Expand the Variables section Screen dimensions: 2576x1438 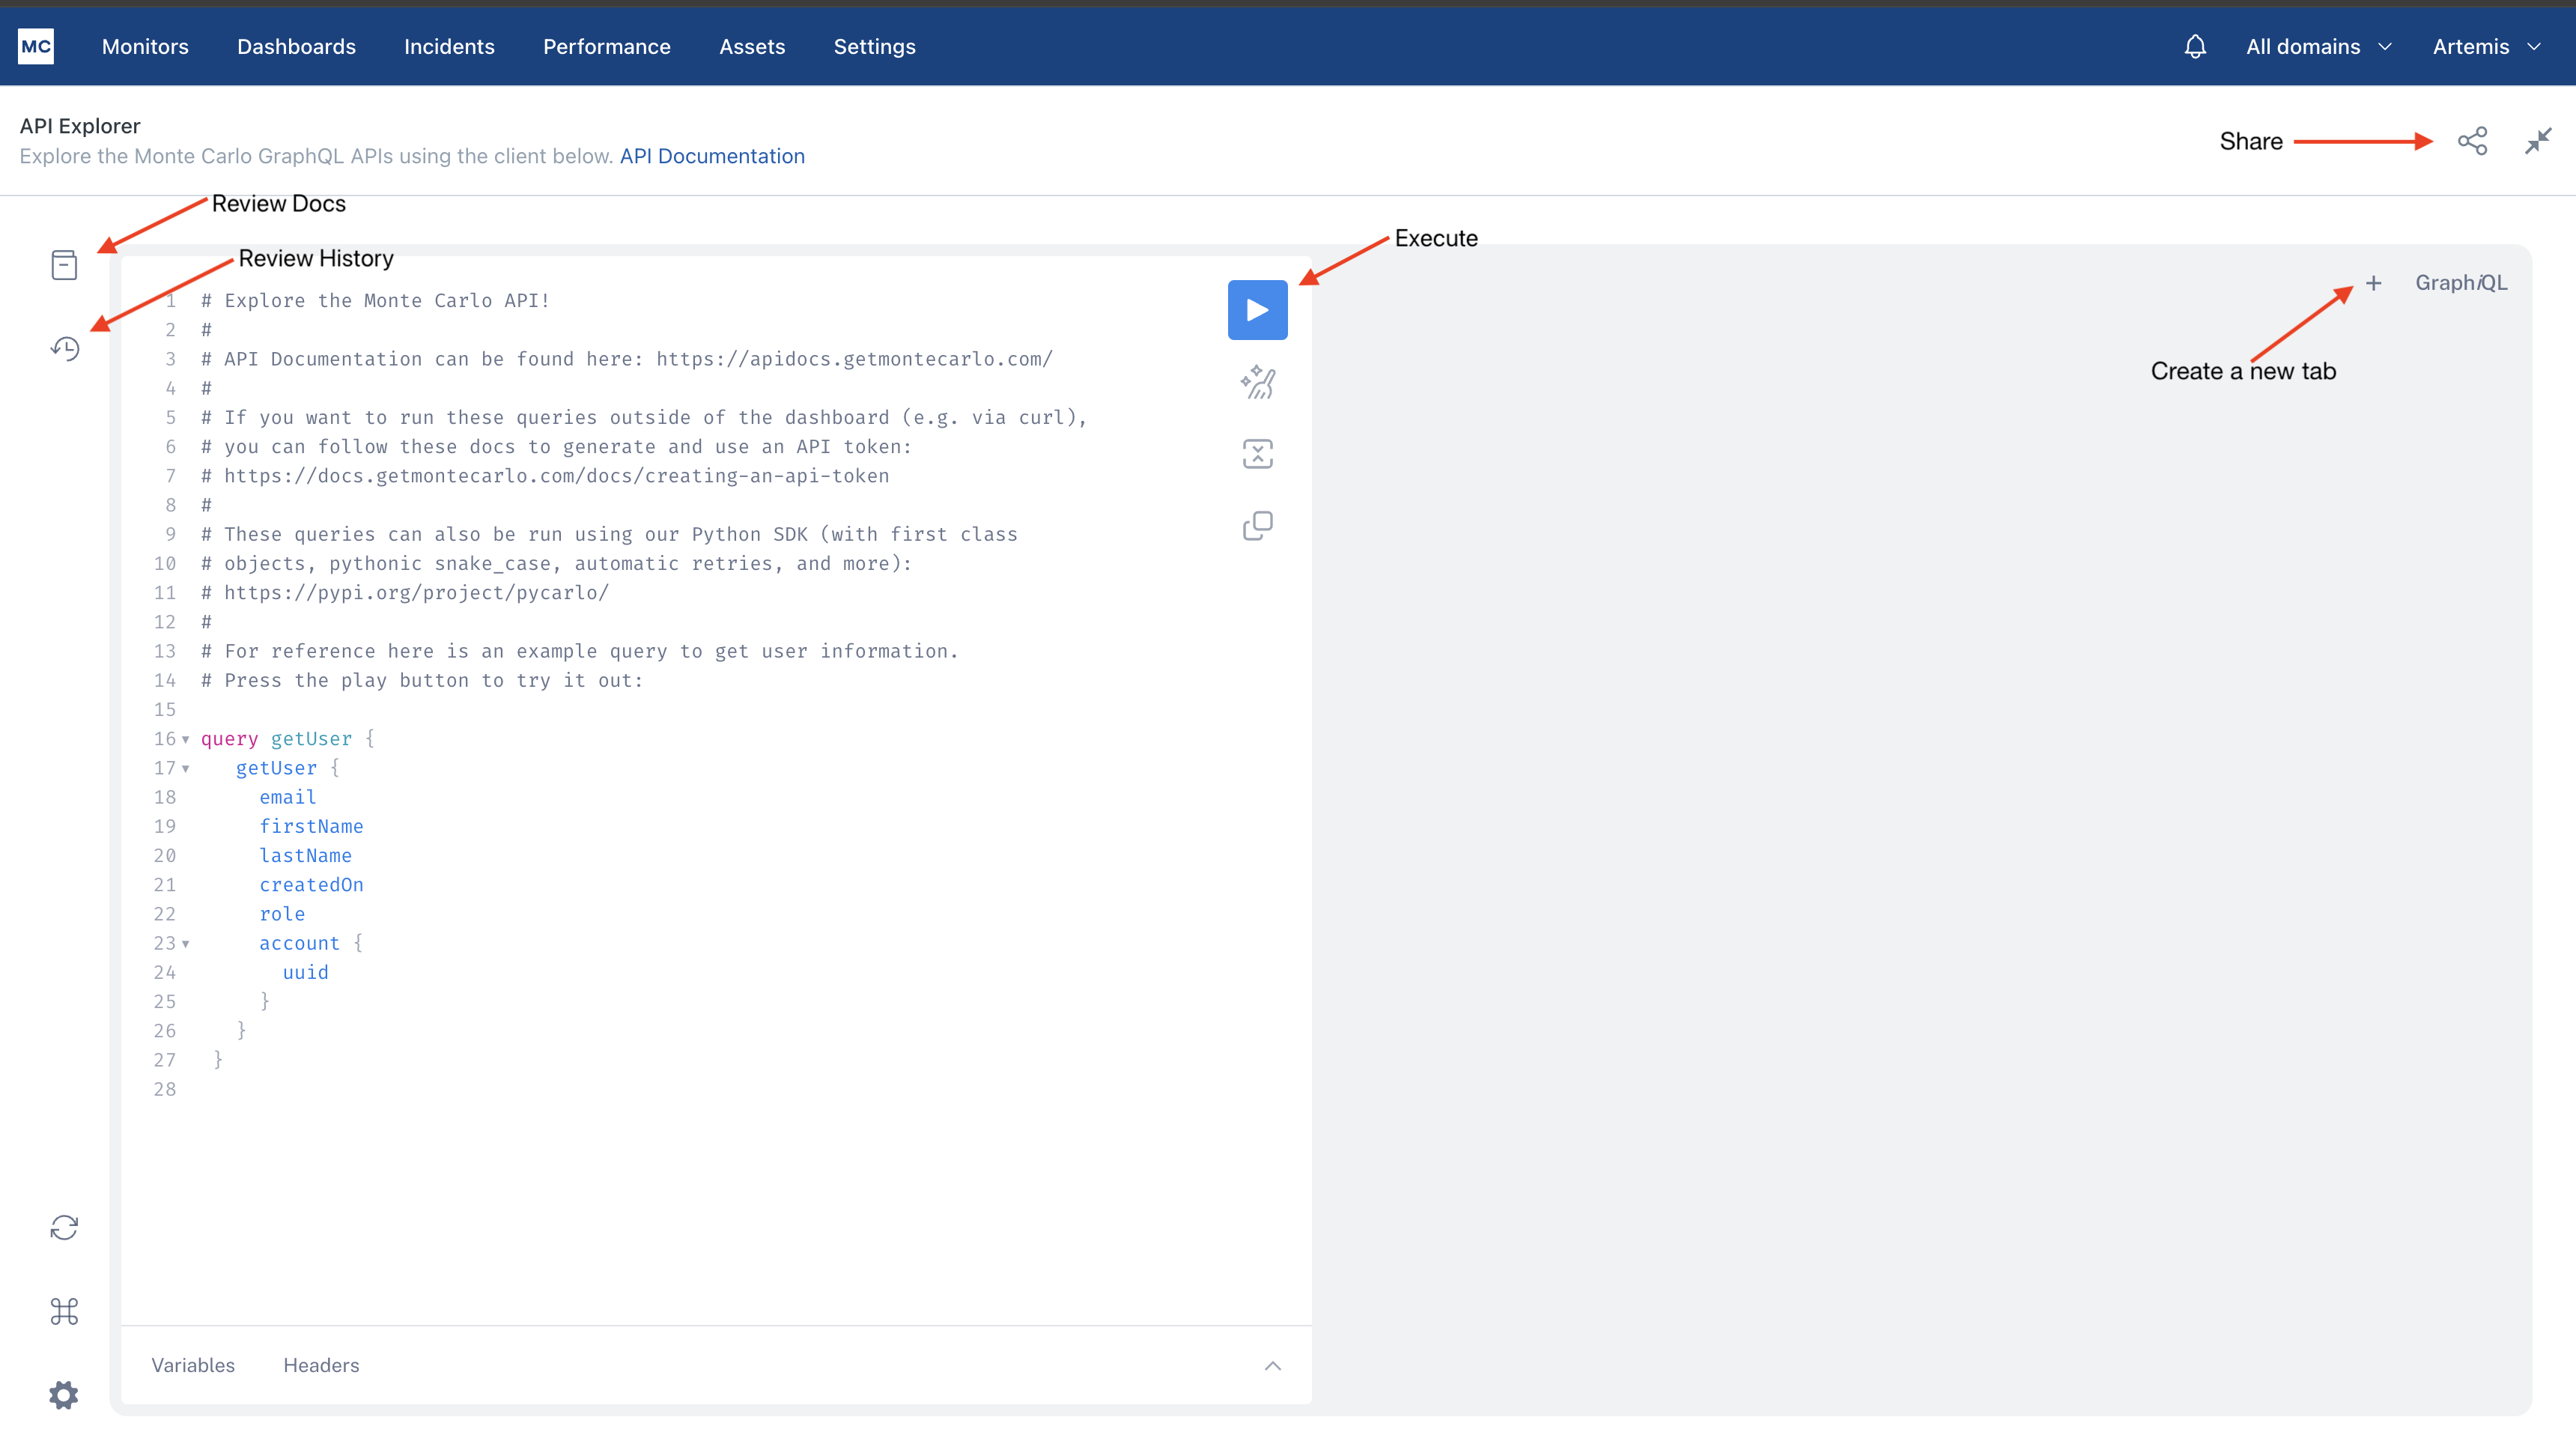coord(193,1364)
